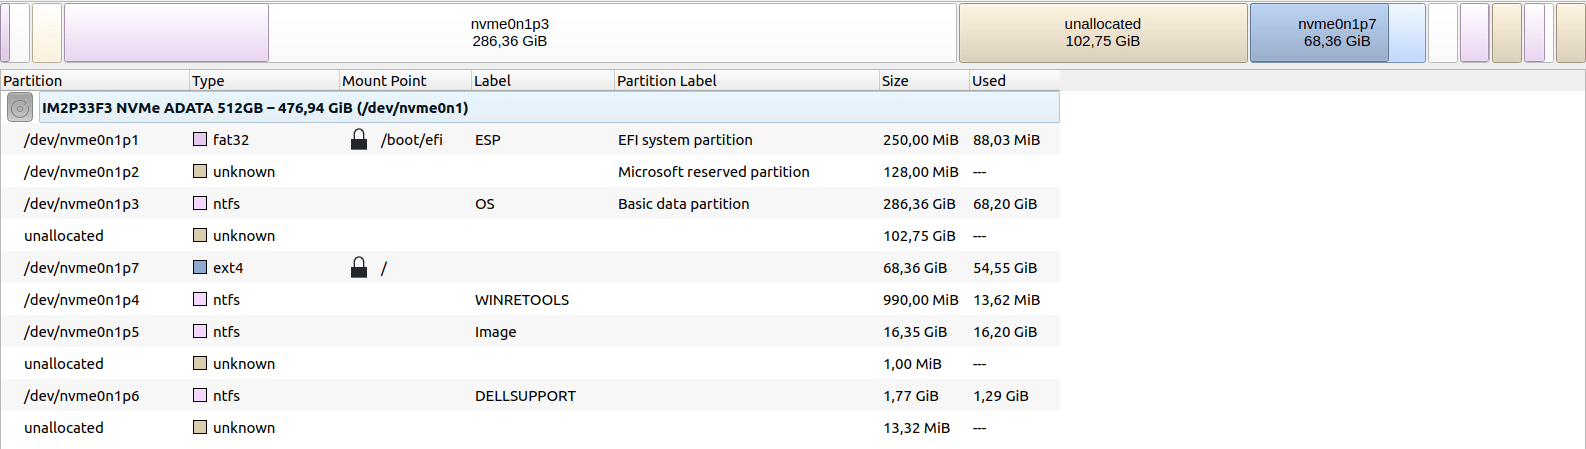Click the 16,35 GiB size value
The image size is (1586, 449).
coord(915,332)
